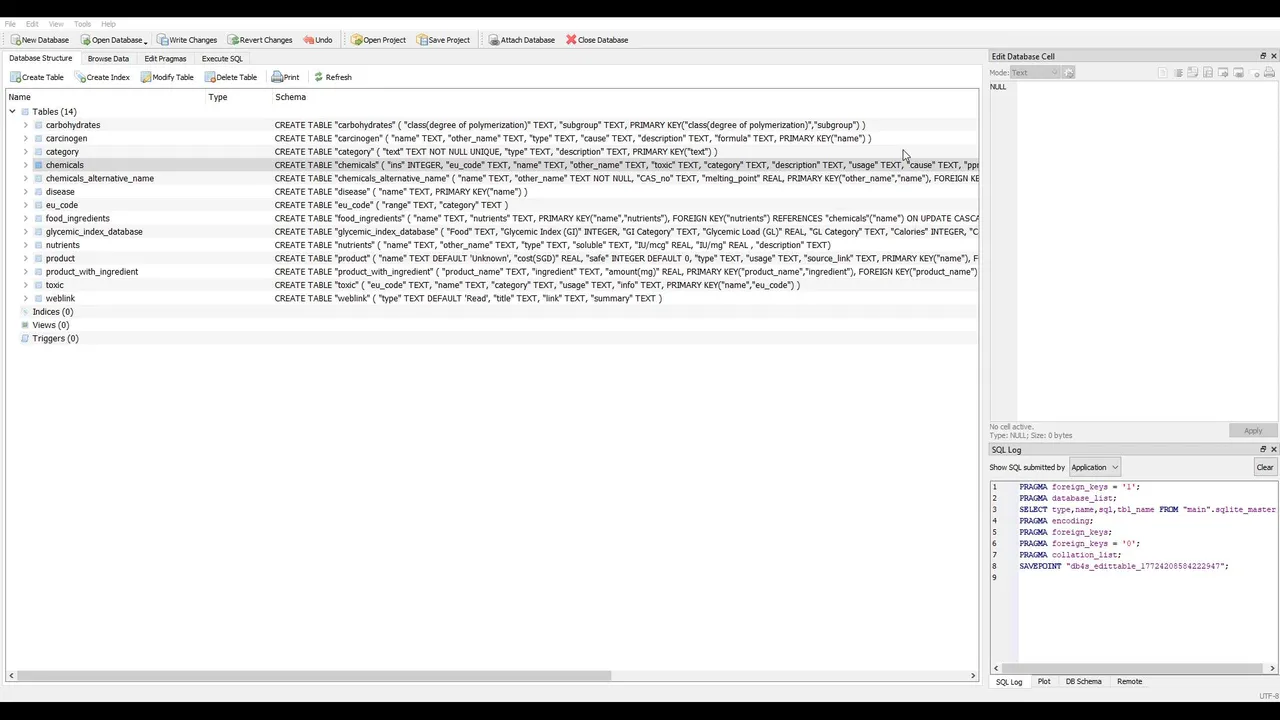Click the Open Project button
This screenshot has height=720, width=1280.
(378, 40)
